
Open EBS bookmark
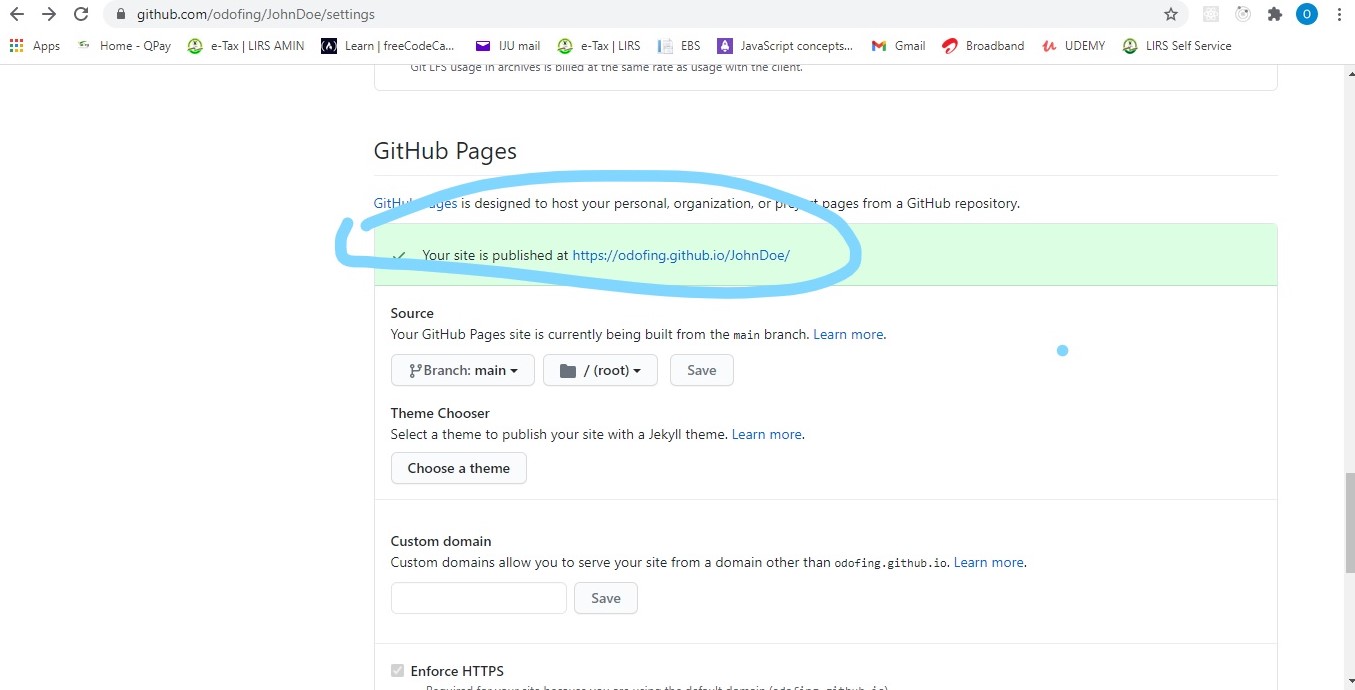679,46
